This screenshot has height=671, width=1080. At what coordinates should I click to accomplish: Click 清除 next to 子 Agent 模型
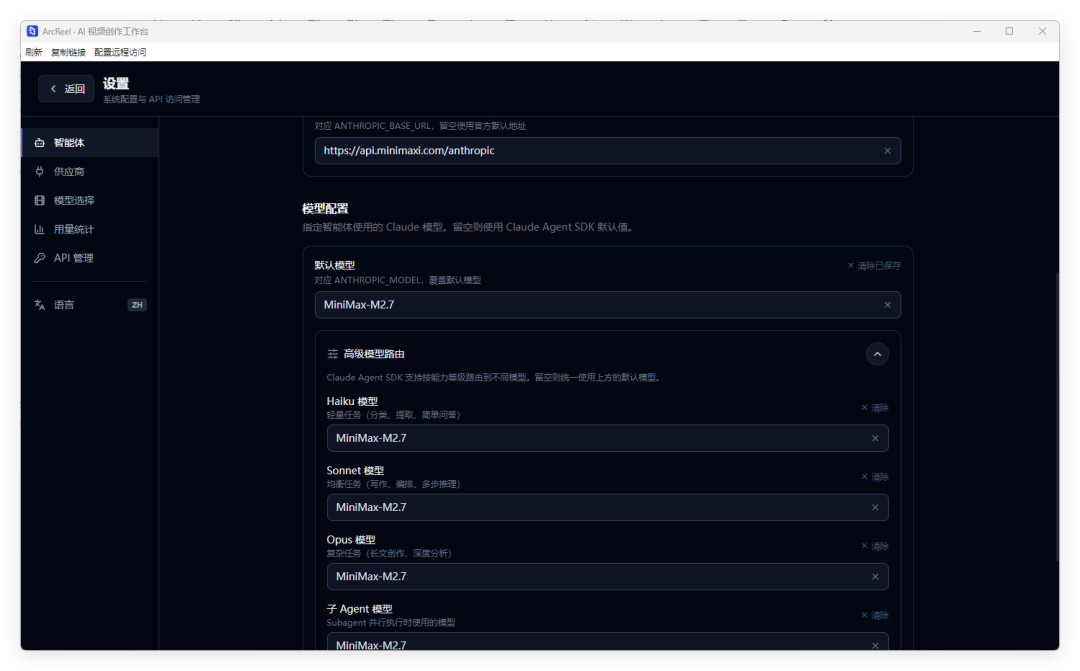tap(875, 615)
